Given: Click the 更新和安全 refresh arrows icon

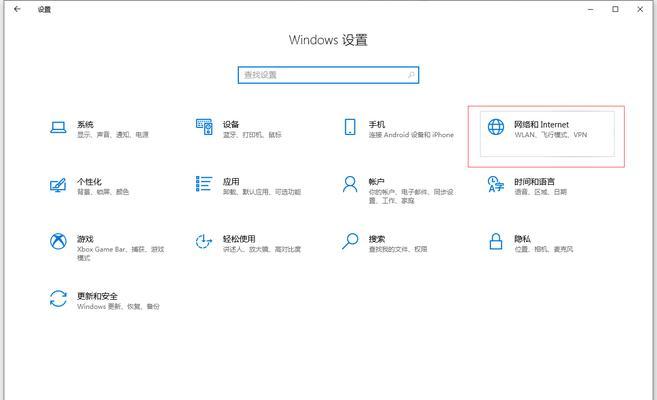Looking at the screenshot, I should coord(58,299).
